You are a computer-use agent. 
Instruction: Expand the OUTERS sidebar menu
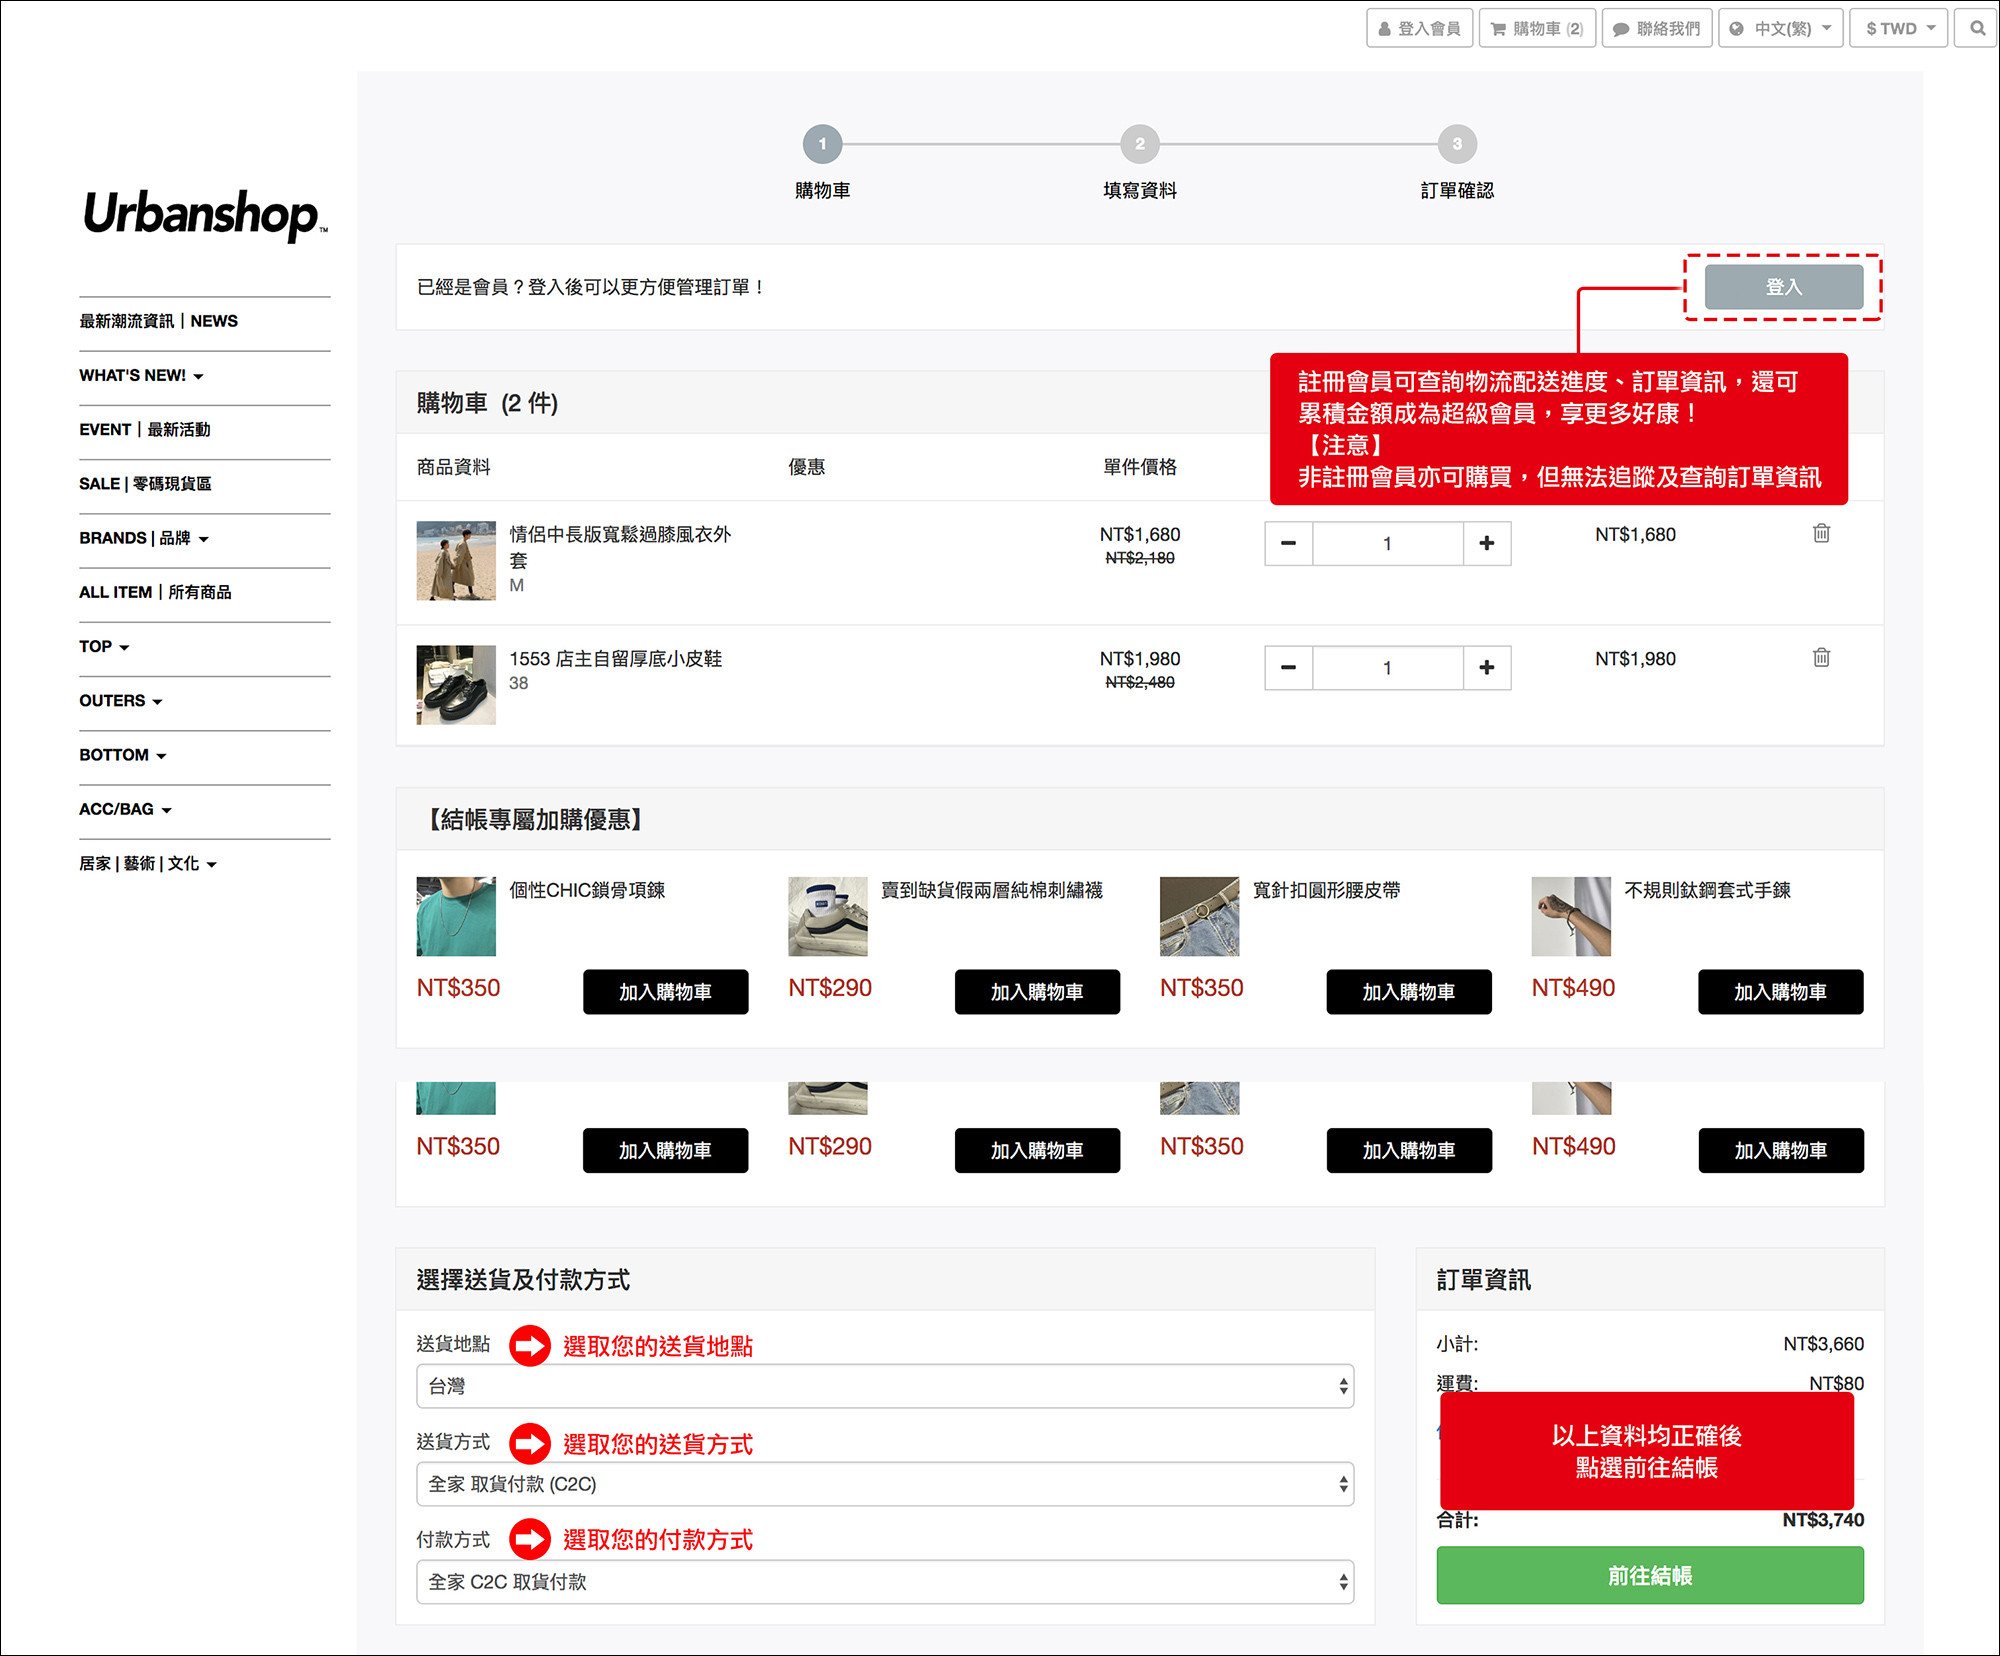120,701
